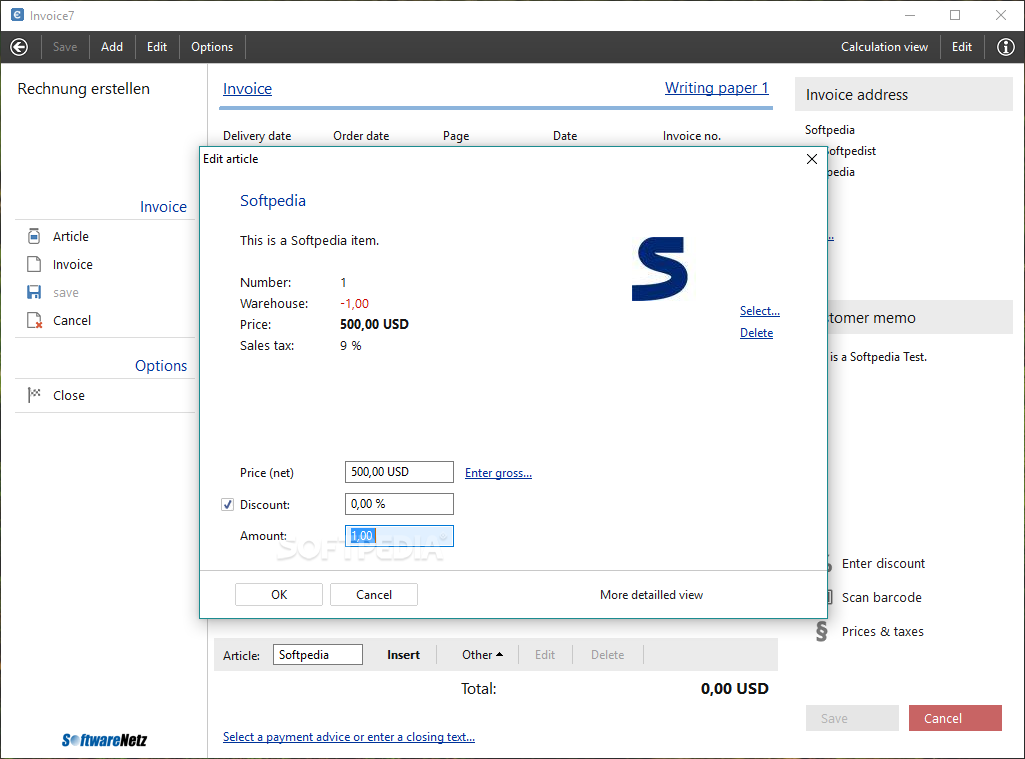Open the Add menu
Image resolution: width=1025 pixels, height=759 pixels.
click(x=112, y=47)
